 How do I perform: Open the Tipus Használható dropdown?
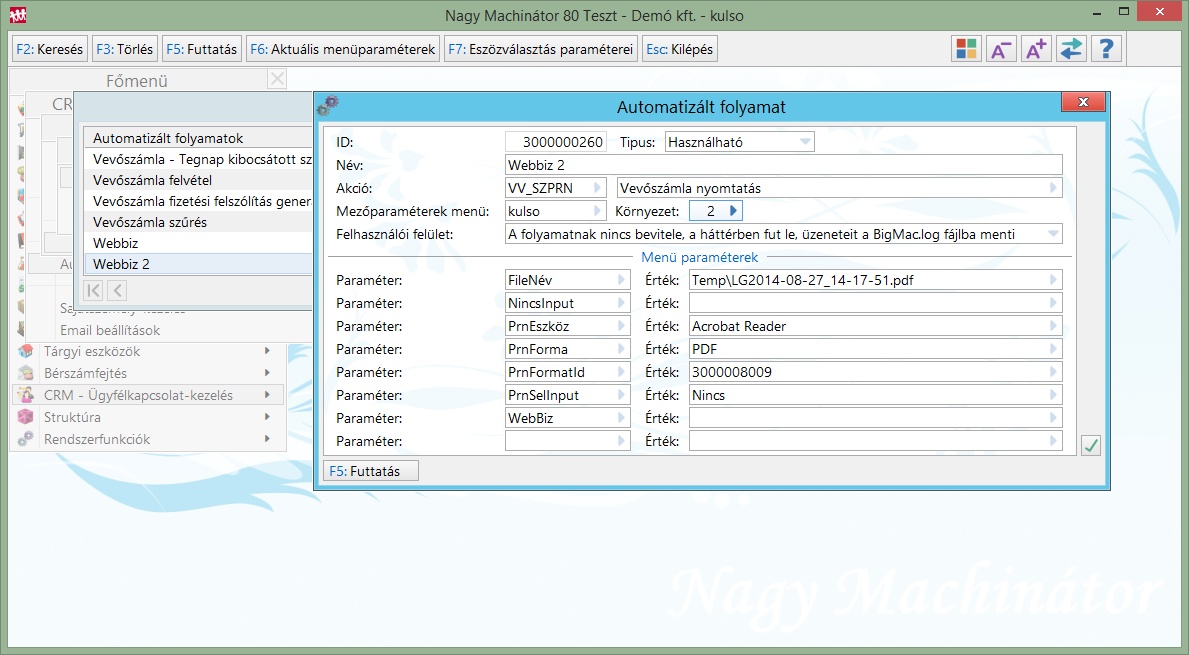point(805,142)
